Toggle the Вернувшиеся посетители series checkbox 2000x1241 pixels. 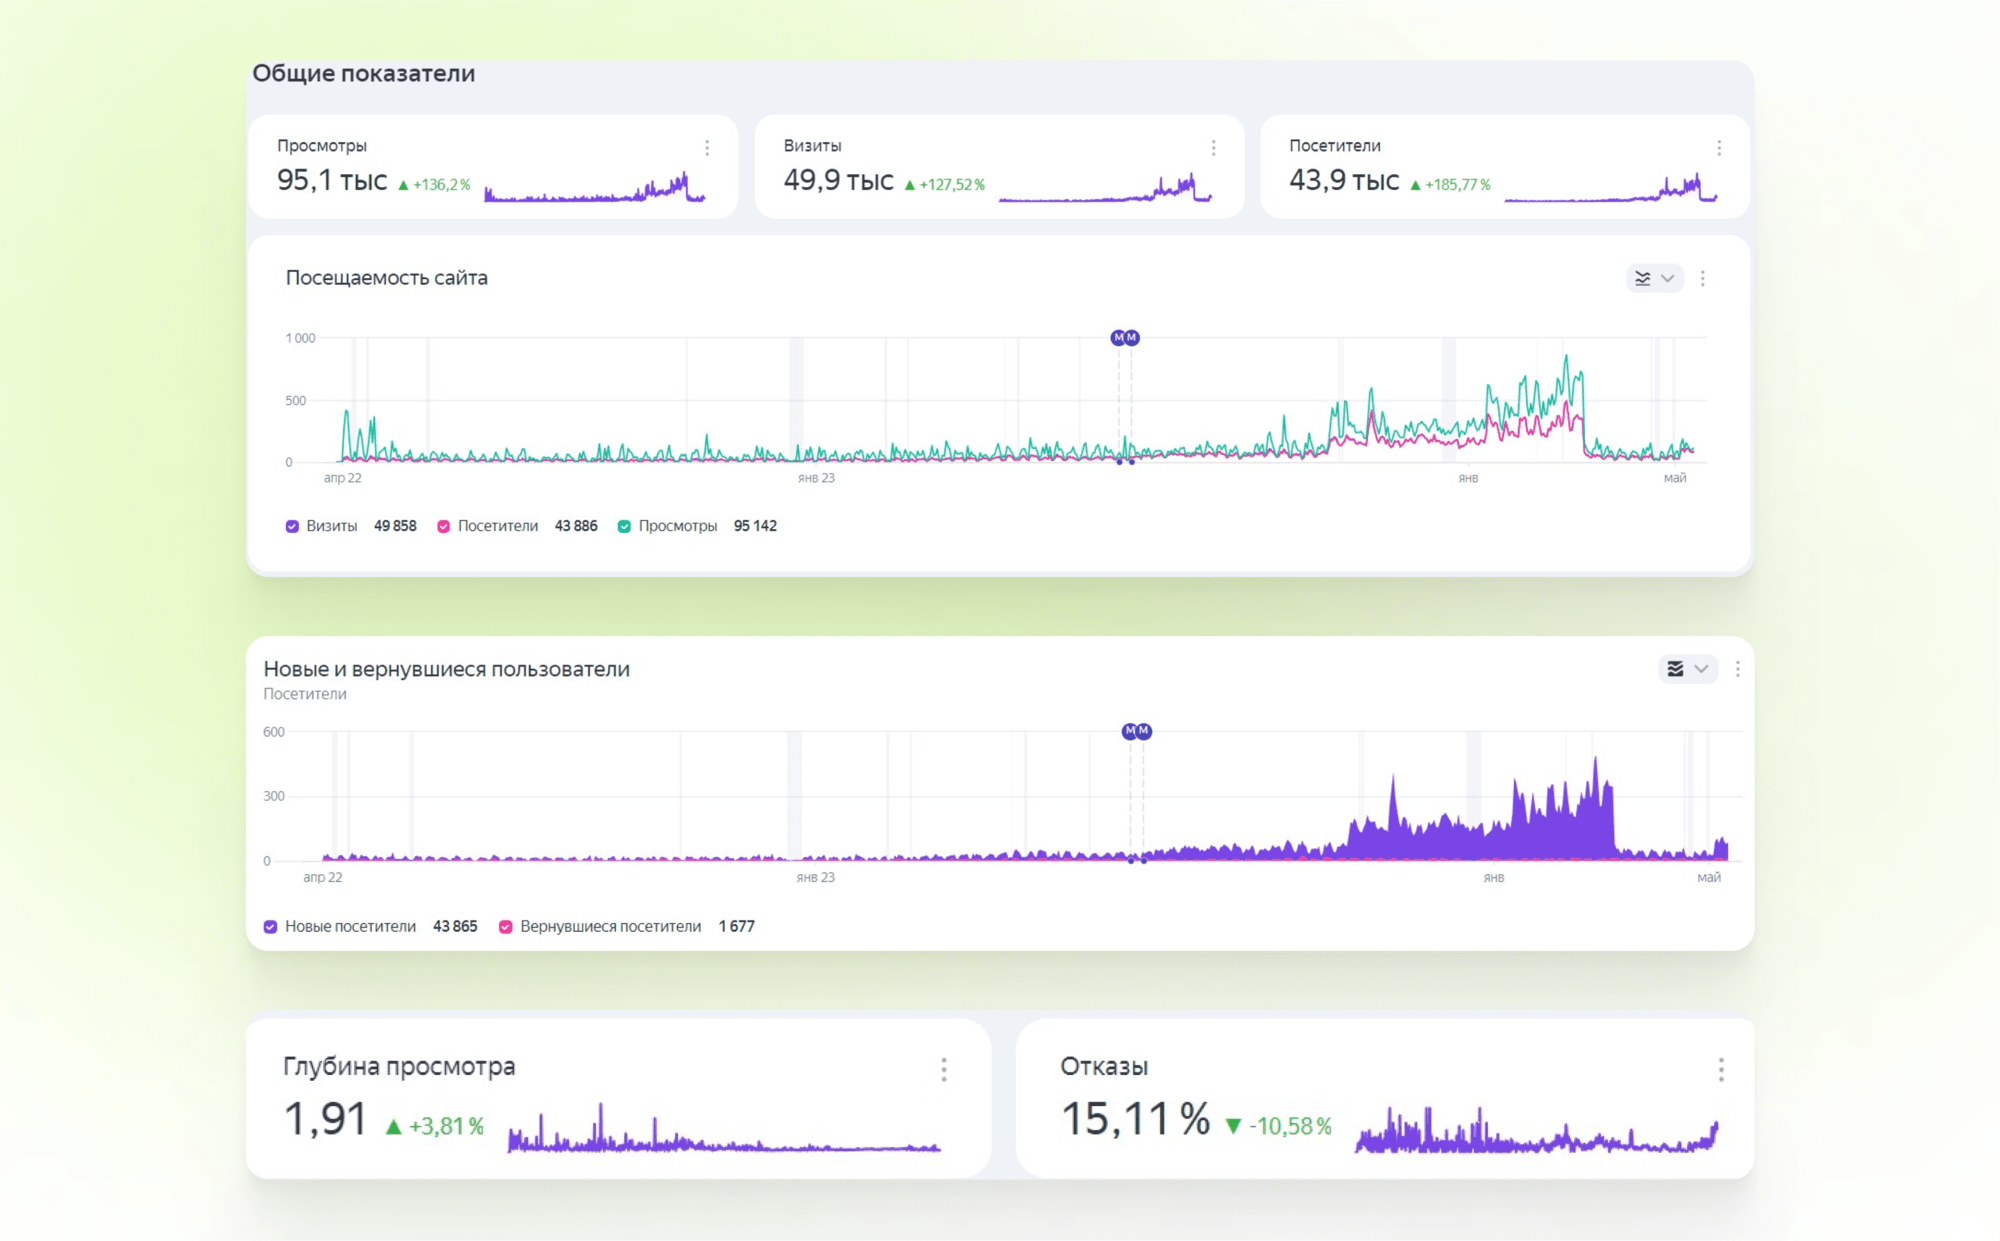tap(506, 927)
